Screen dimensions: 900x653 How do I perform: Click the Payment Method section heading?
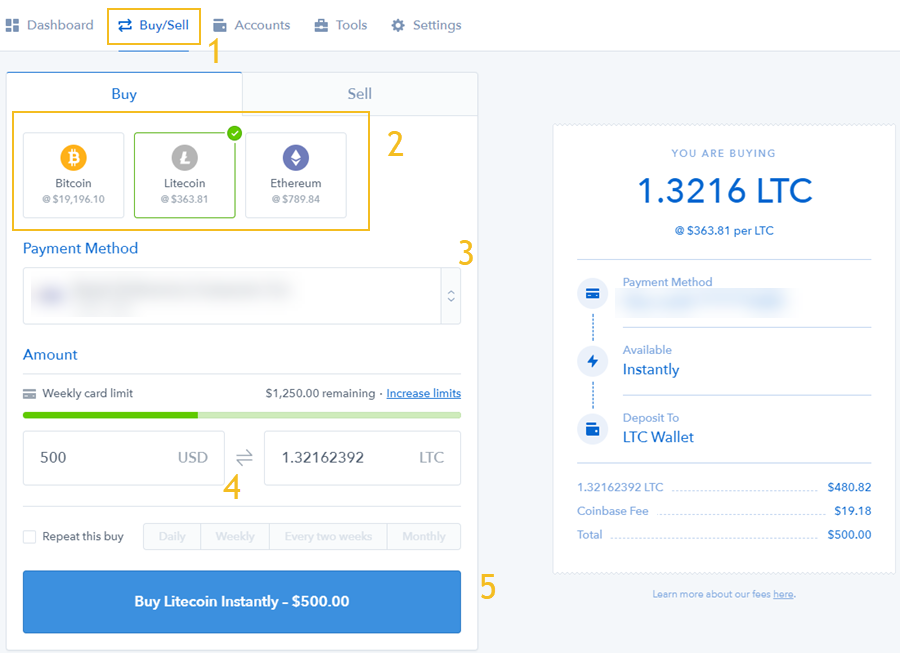(x=80, y=248)
